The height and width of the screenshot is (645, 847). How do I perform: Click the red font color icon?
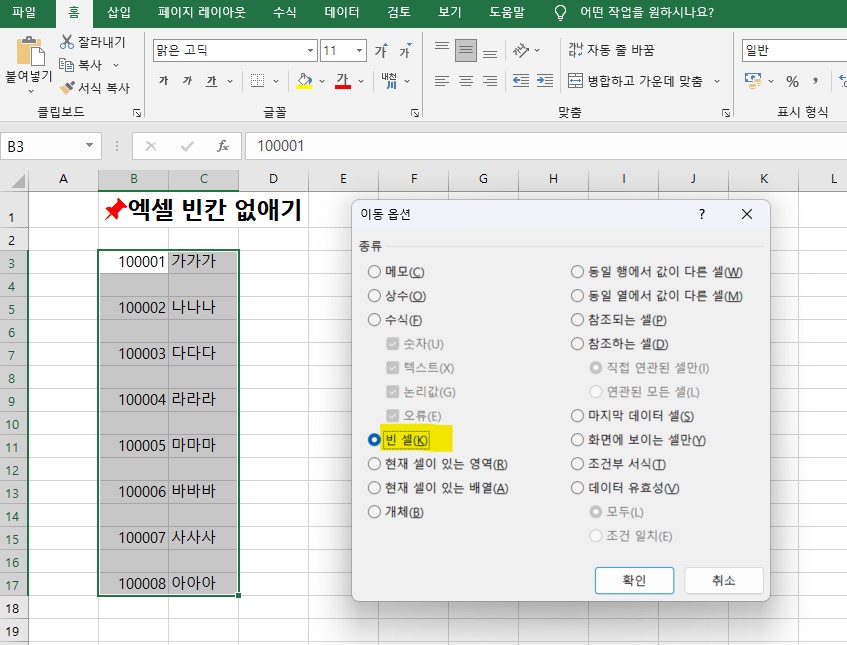[342, 81]
